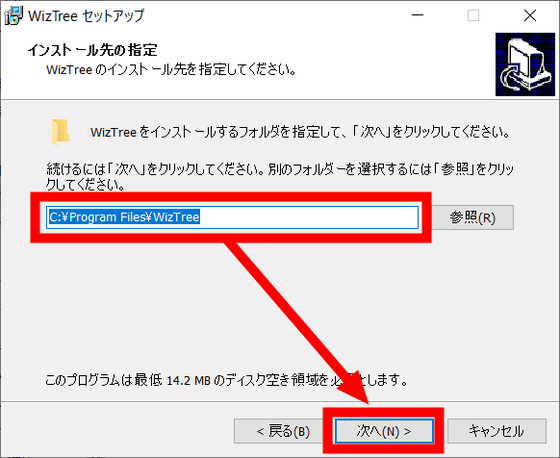This screenshot has height=458, width=560.
Task: Click the highlighted C:¥Program Files¥WizTree path text
Action: click(x=124, y=217)
